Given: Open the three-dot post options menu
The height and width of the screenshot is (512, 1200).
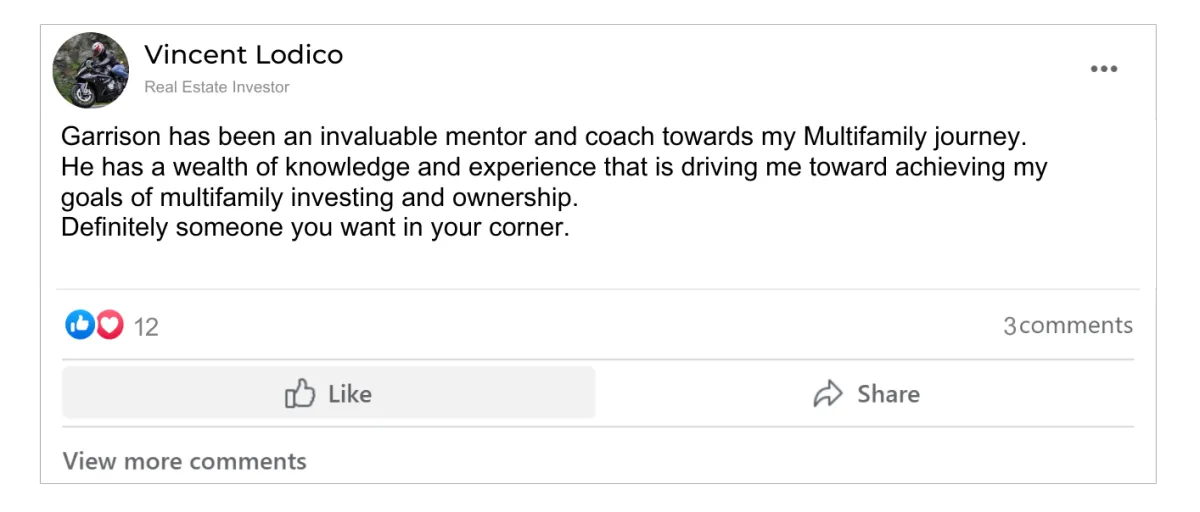Looking at the screenshot, I should pyautogui.click(x=1103, y=69).
